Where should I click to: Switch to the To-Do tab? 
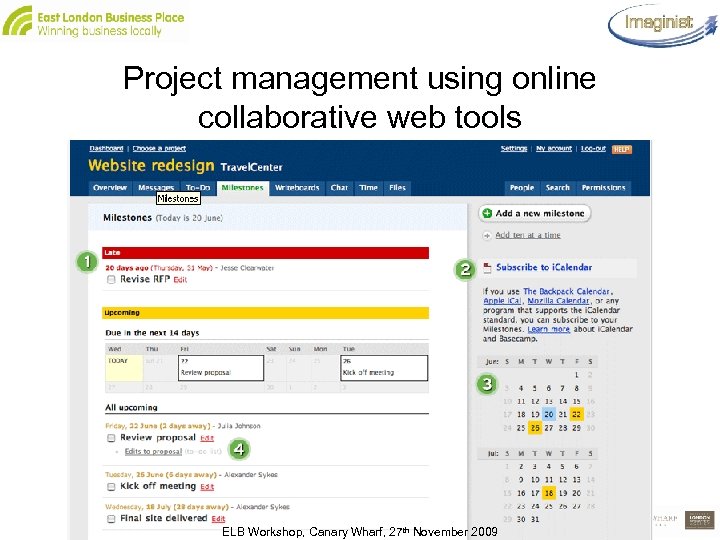(198, 187)
